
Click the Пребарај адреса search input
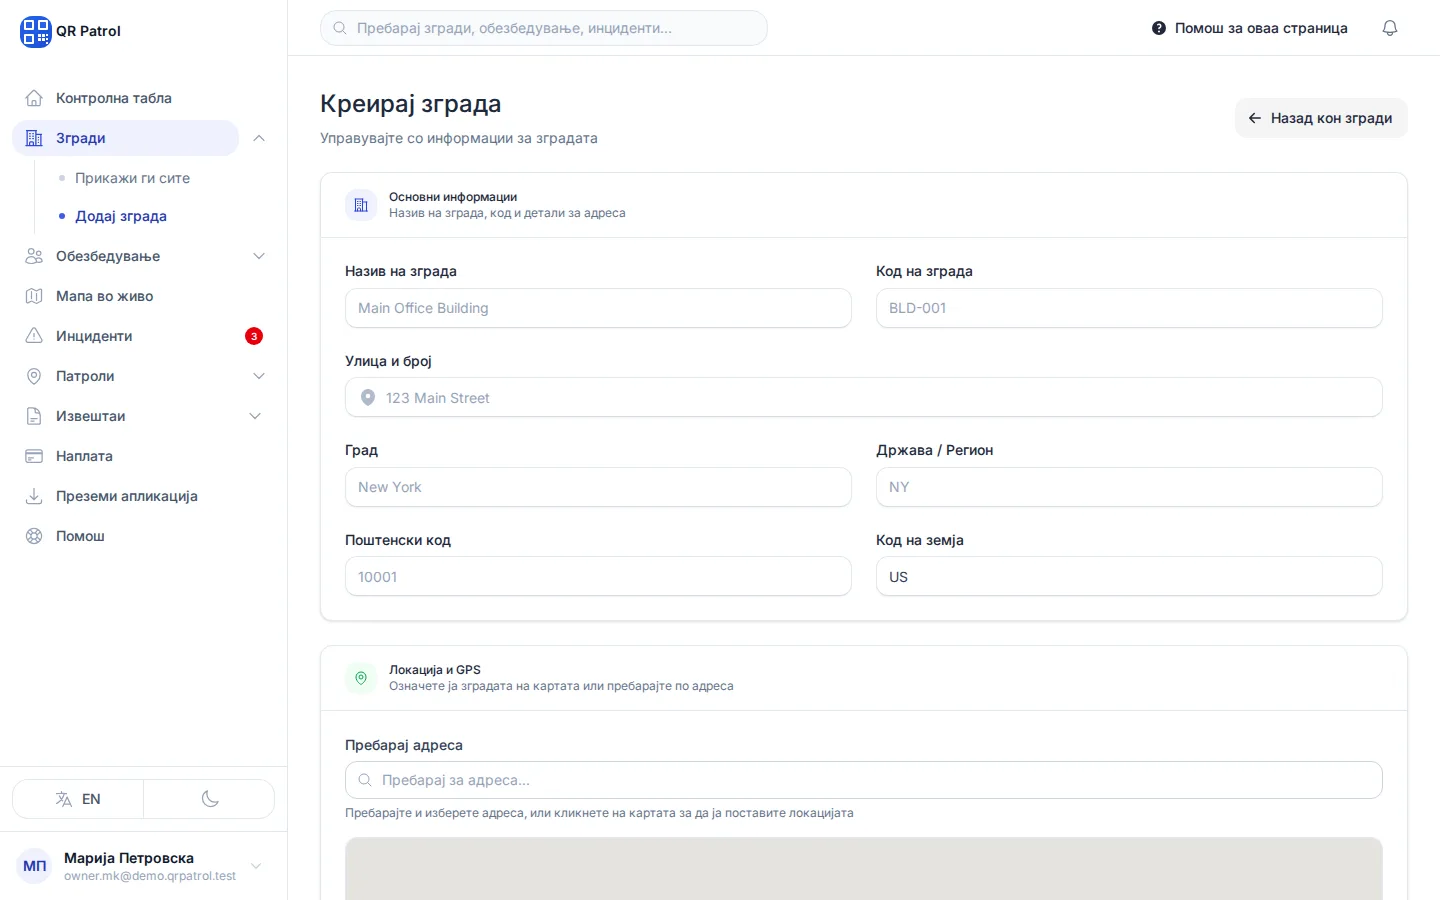click(864, 780)
